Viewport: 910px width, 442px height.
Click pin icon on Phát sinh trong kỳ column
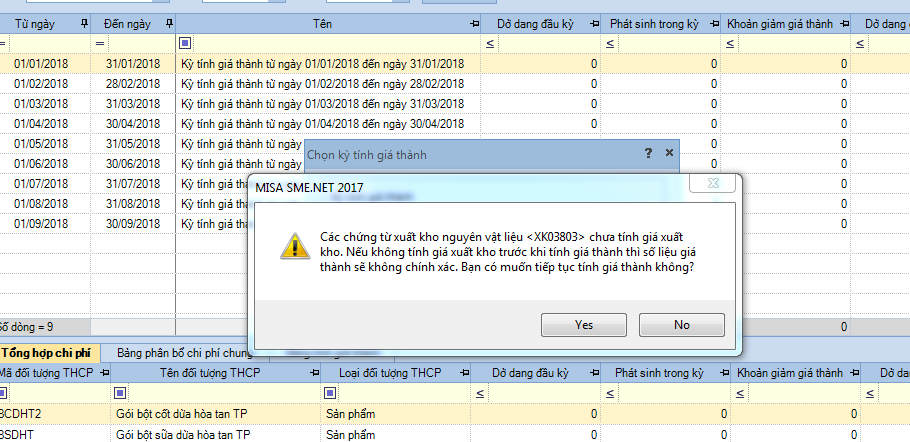(712, 22)
